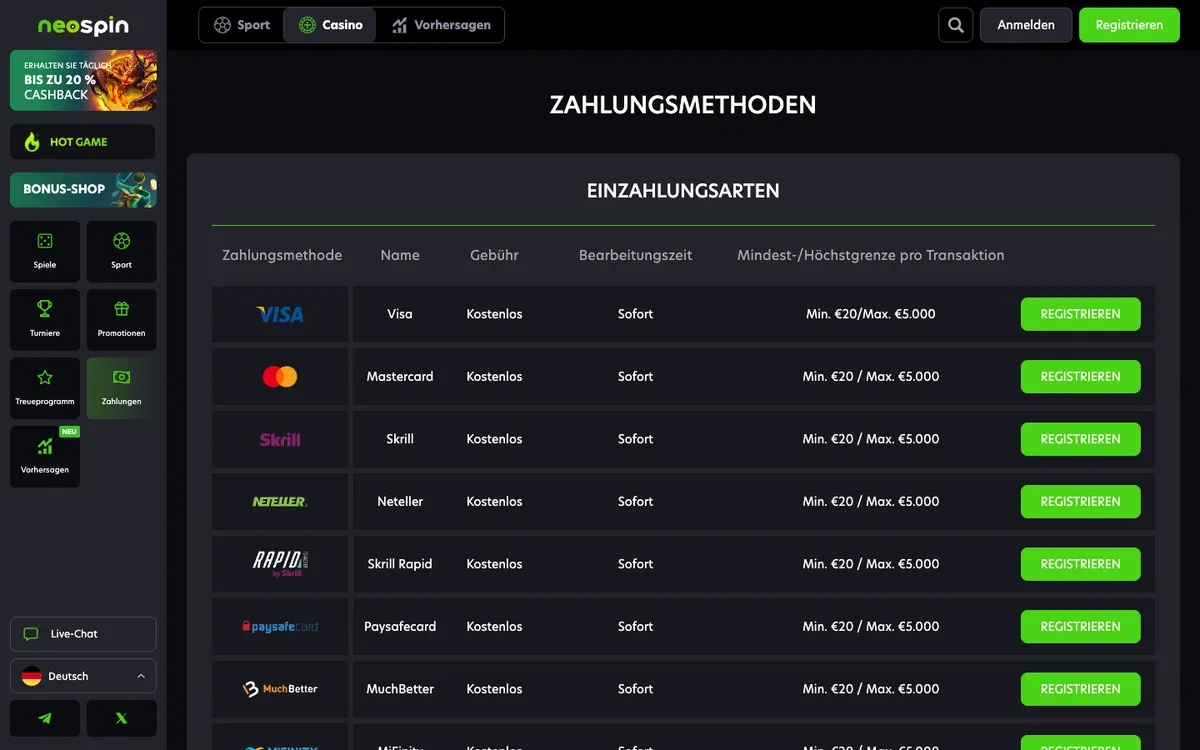
Task: Open the Live-Chat button
Action: (83, 634)
